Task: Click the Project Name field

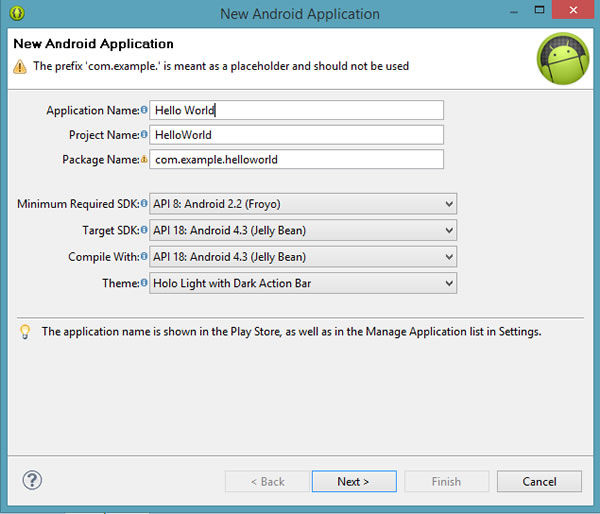Action: (297, 135)
